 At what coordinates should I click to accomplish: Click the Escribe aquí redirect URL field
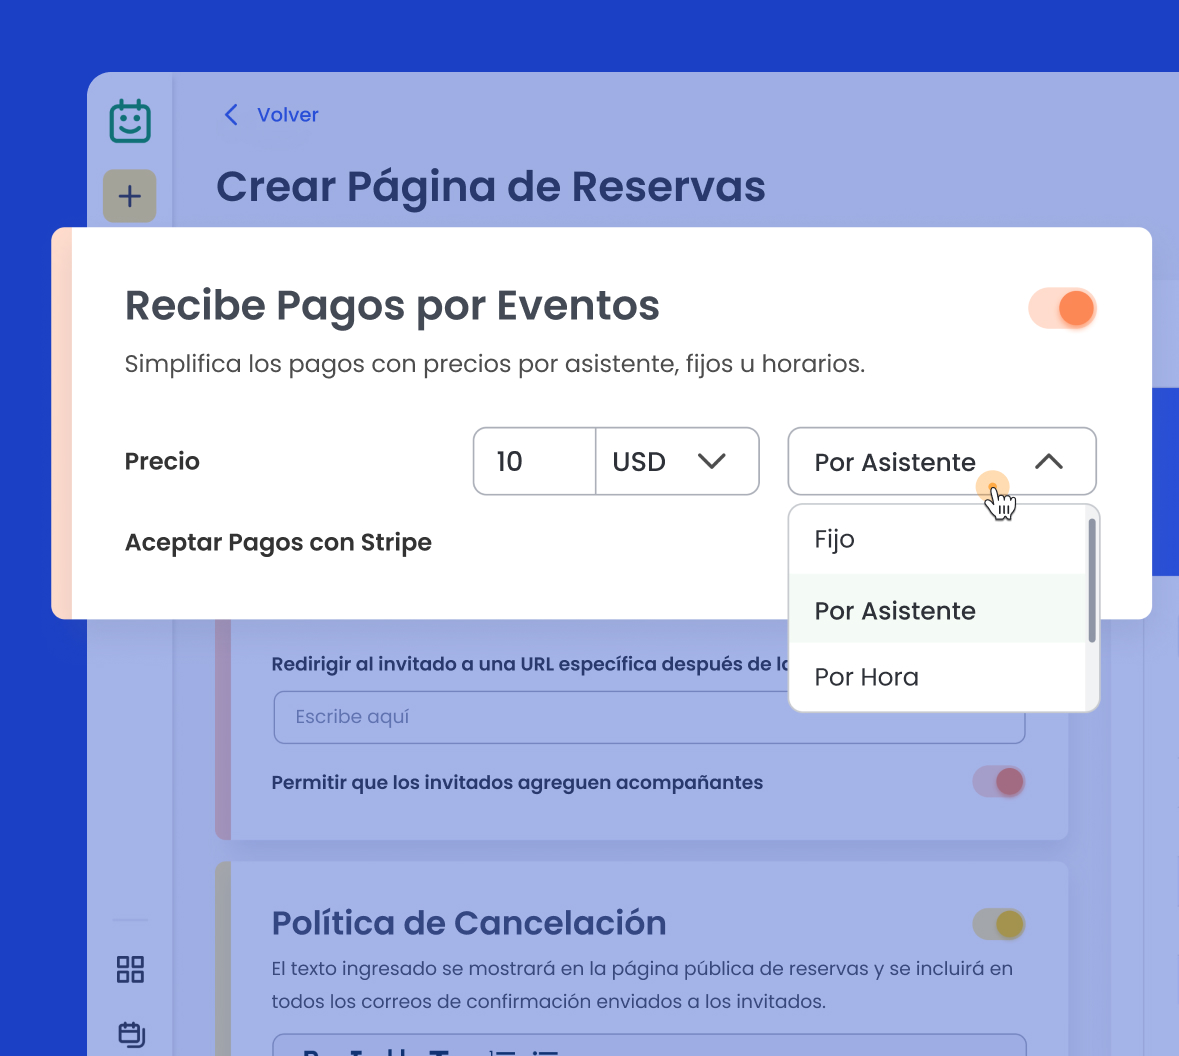point(530,717)
